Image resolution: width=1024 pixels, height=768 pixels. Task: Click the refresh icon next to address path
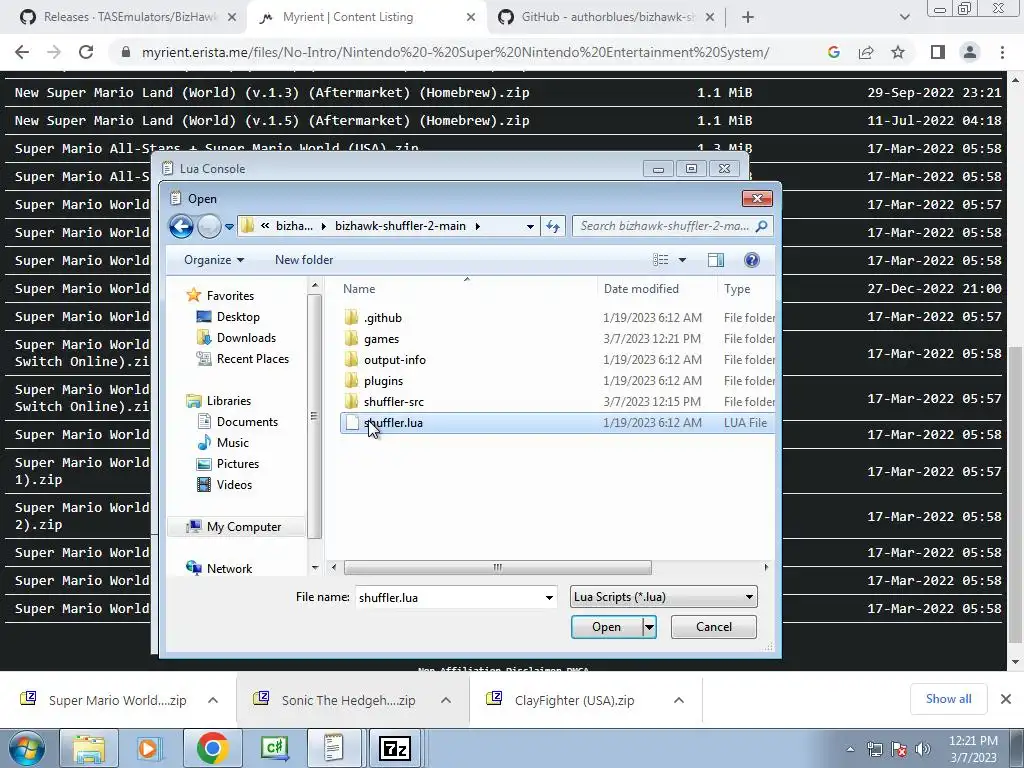tap(553, 227)
